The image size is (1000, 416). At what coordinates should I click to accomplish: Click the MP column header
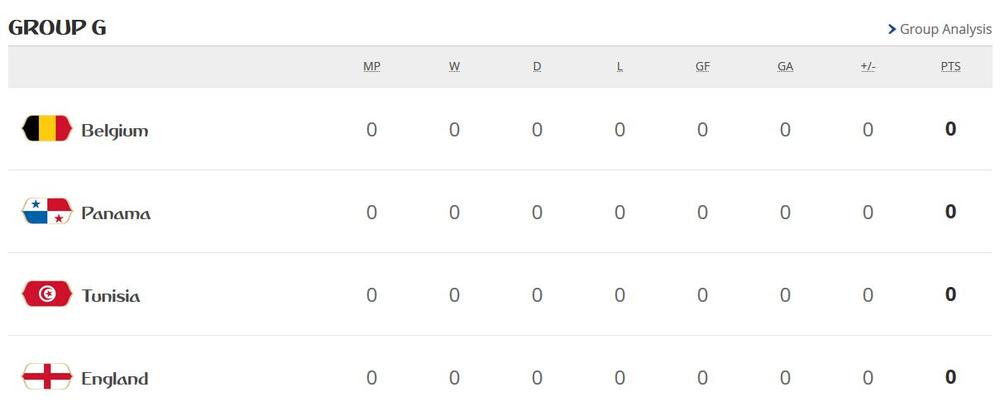click(x=372, y=67)
